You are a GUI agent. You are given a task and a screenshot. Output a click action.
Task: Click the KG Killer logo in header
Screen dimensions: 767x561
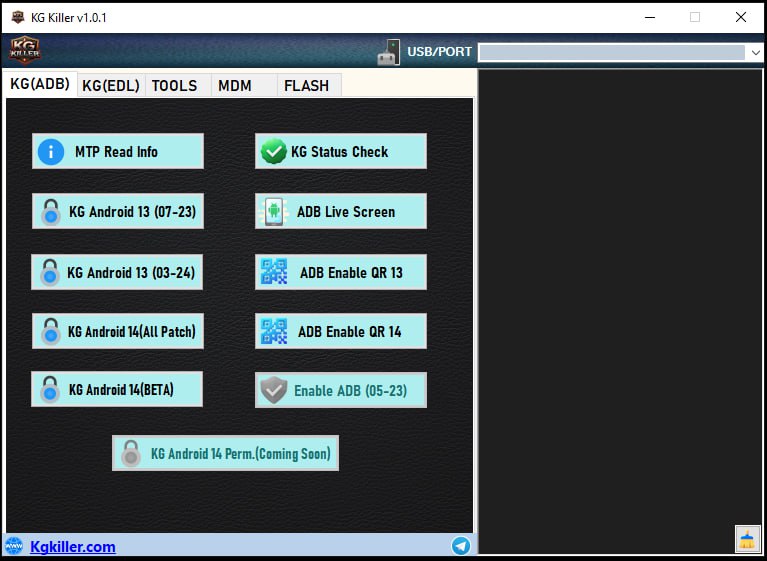click(25, 50)
